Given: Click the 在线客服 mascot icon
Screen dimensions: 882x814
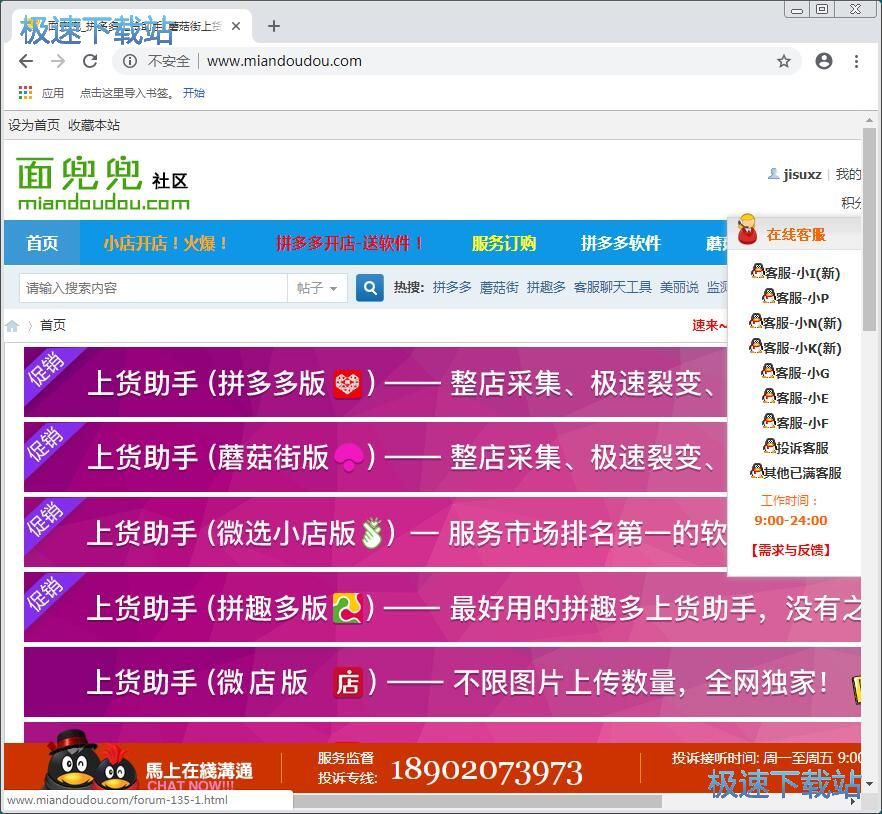Looking at the screenshot, I should (747, 230).
